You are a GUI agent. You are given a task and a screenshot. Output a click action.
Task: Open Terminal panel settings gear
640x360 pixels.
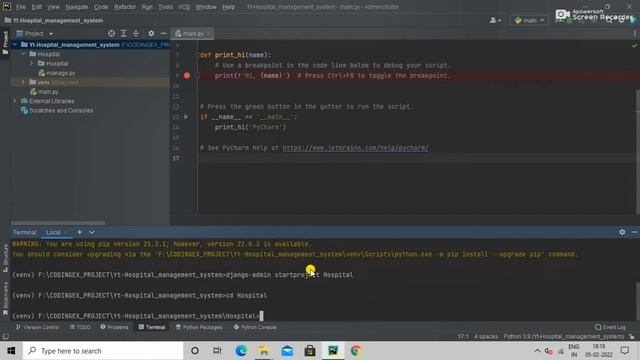click(x=622, y=232)
